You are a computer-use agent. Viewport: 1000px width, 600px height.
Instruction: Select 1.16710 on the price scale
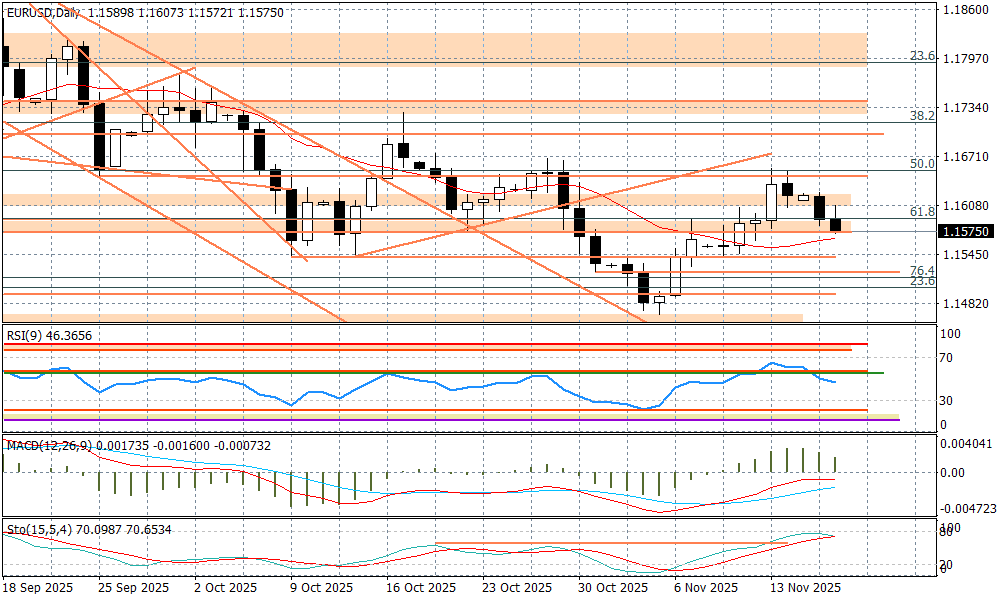967,157
